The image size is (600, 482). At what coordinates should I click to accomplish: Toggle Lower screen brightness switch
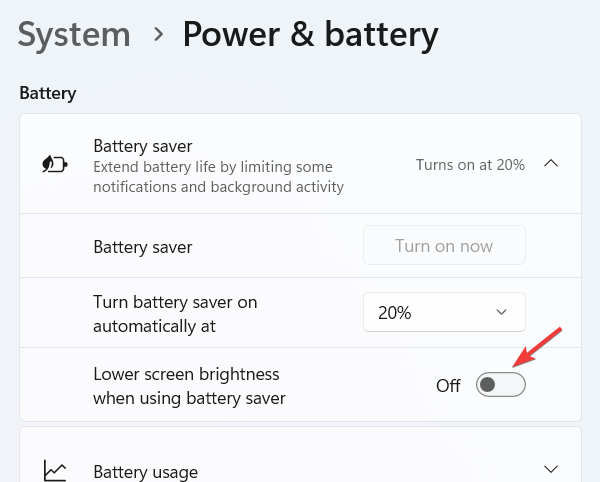tap(500, 385)
